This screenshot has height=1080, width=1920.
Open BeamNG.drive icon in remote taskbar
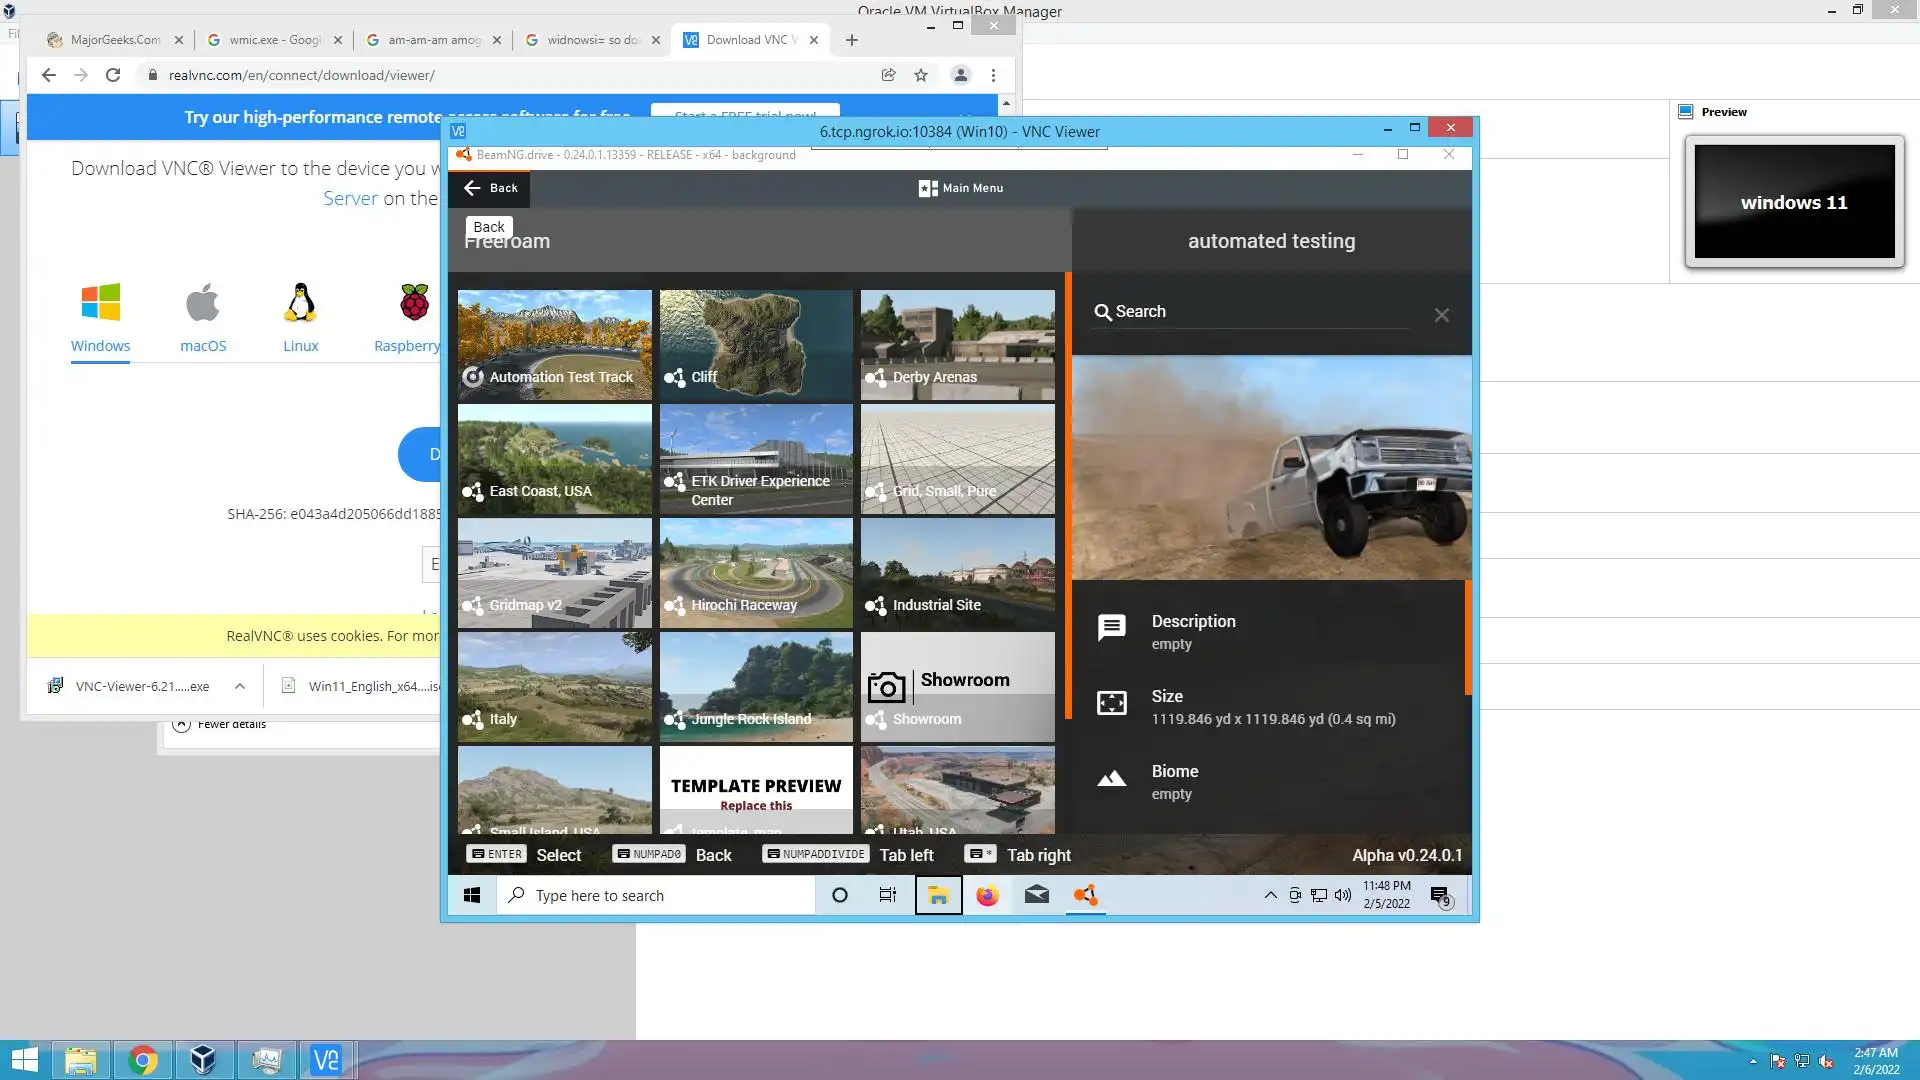pos(1085,895)
